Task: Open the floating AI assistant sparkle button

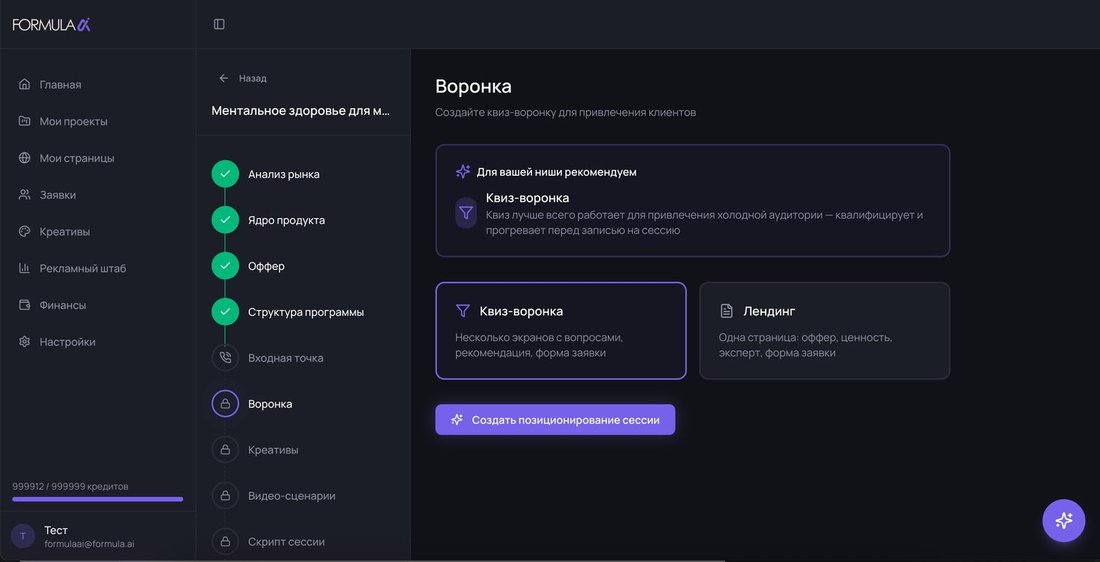Action: click(1064, 521)
